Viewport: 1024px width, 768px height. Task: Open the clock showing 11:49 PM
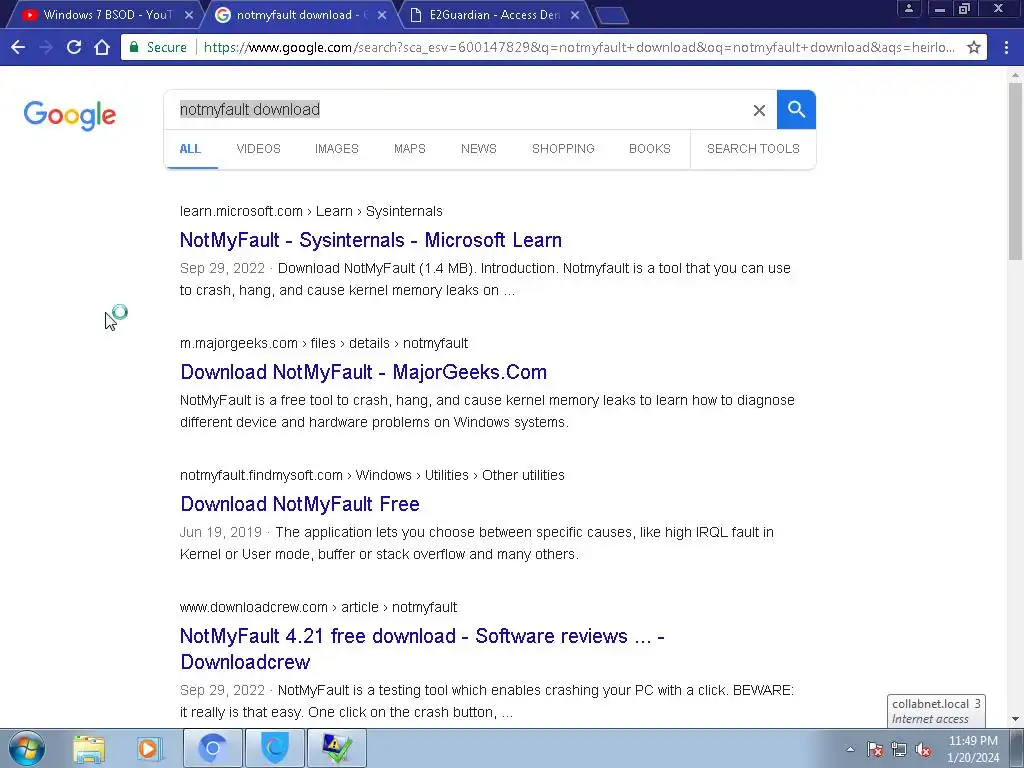(973, 749)
